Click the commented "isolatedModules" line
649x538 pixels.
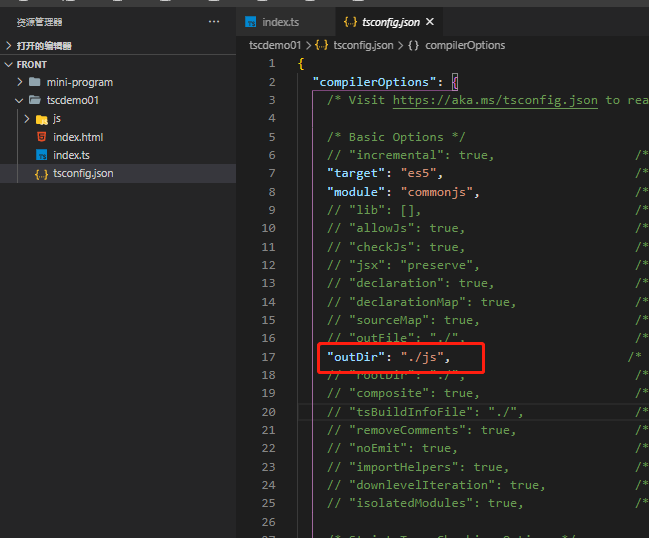point(425,503)
